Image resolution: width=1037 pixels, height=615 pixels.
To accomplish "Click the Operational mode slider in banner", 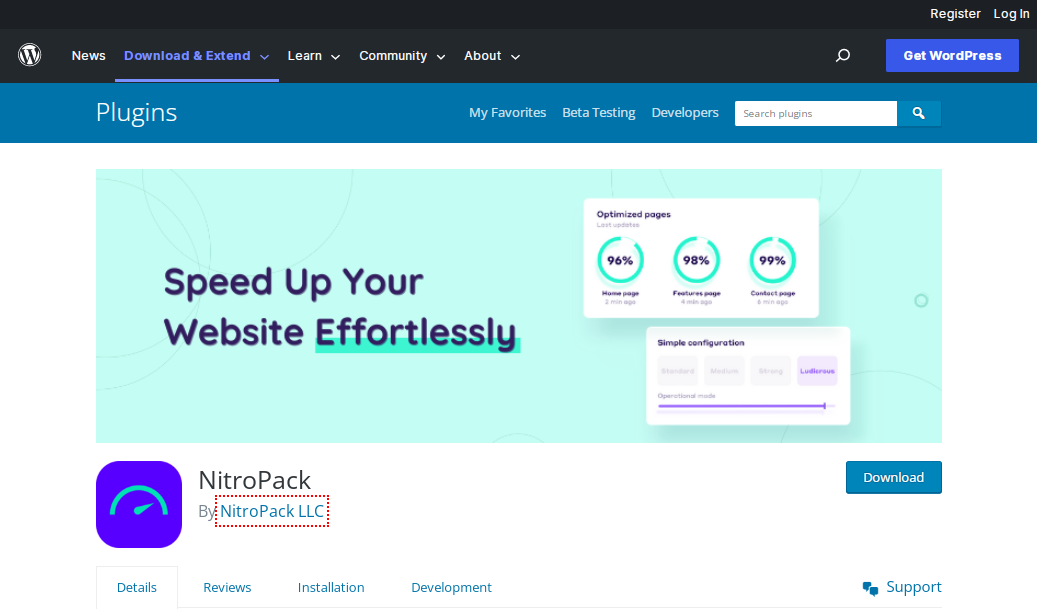I will click(747, 406).
